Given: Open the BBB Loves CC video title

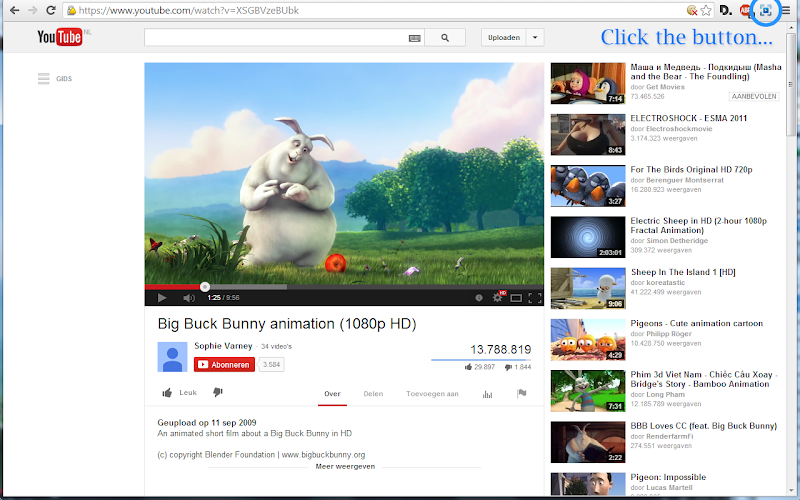Looking at the screenshot, I should pos(704,426).
